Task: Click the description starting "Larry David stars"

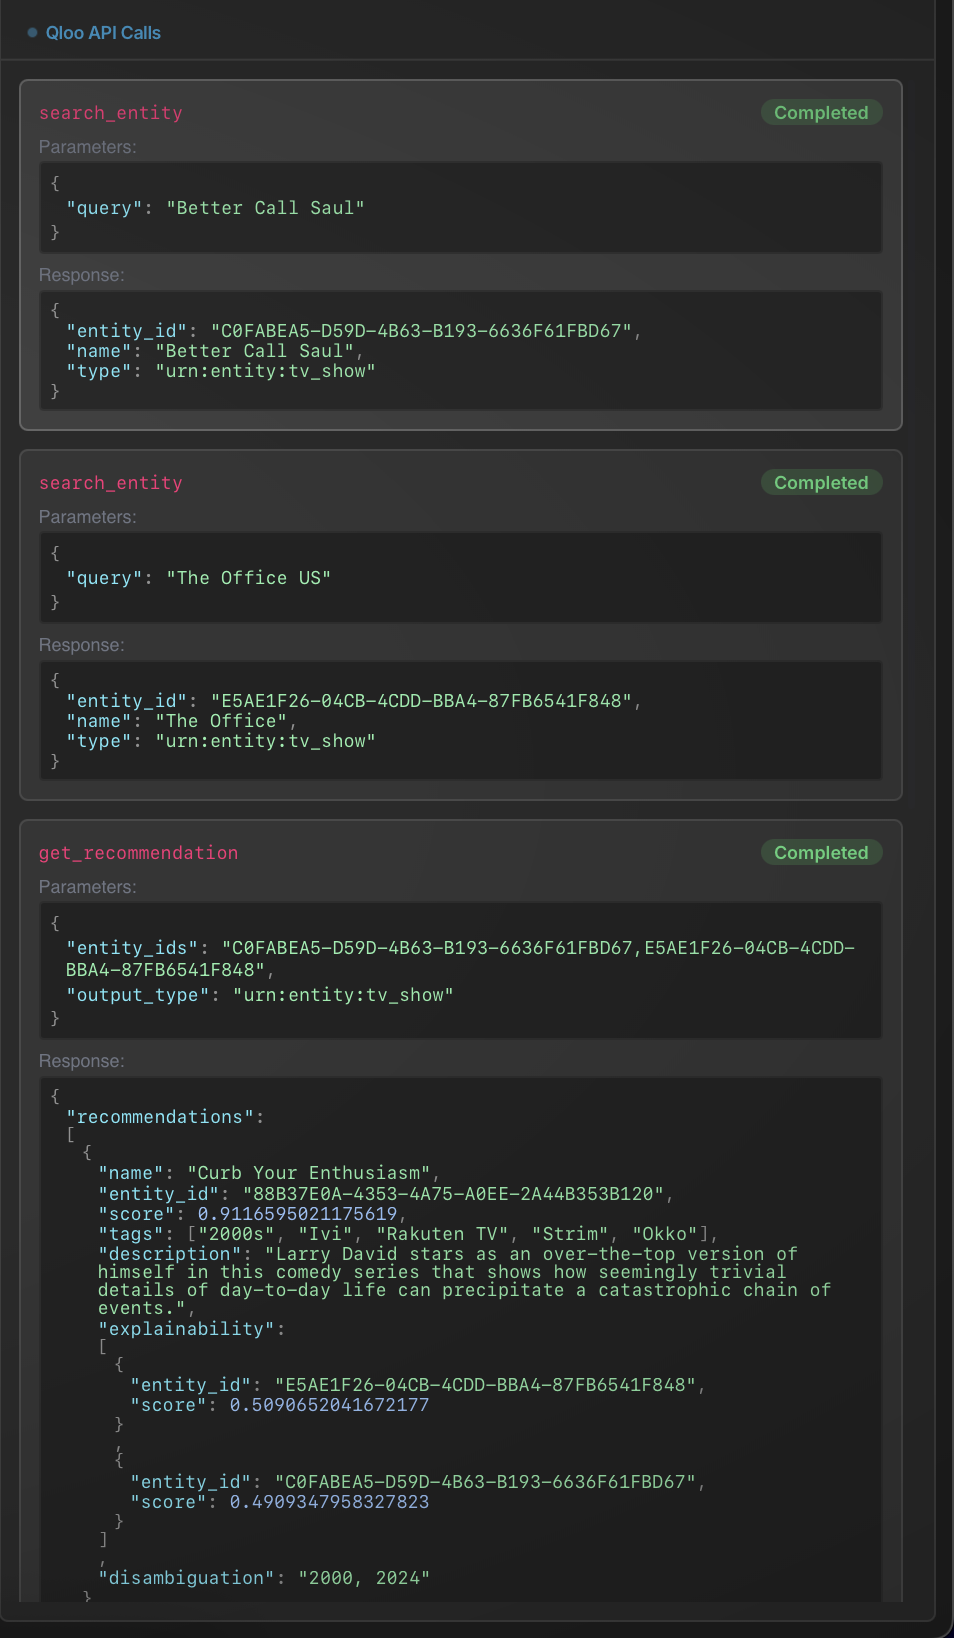Action: tap(464, 1281)
